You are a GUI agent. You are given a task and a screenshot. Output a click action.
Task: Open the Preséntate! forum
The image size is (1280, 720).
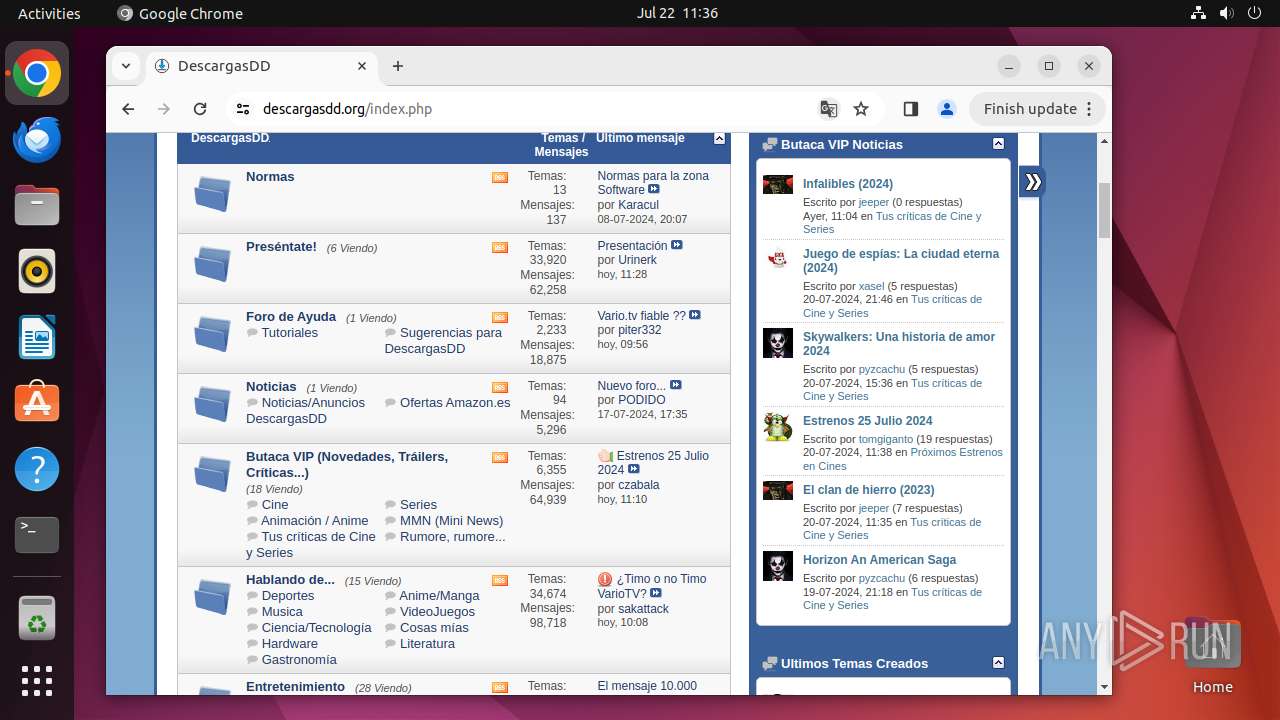coord(281,246)
